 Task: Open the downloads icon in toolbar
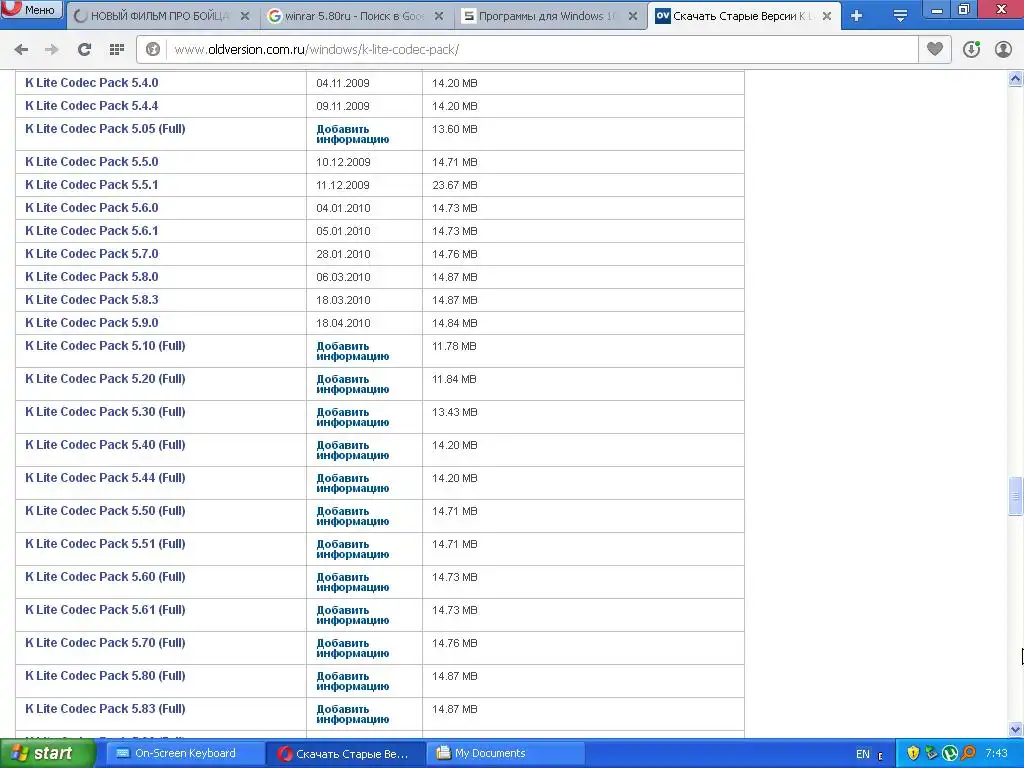(971, 50)
